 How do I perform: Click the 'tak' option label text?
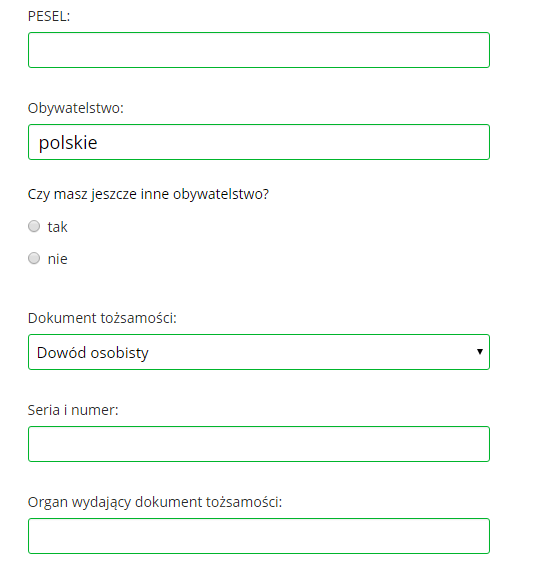[x=58, y=227]
